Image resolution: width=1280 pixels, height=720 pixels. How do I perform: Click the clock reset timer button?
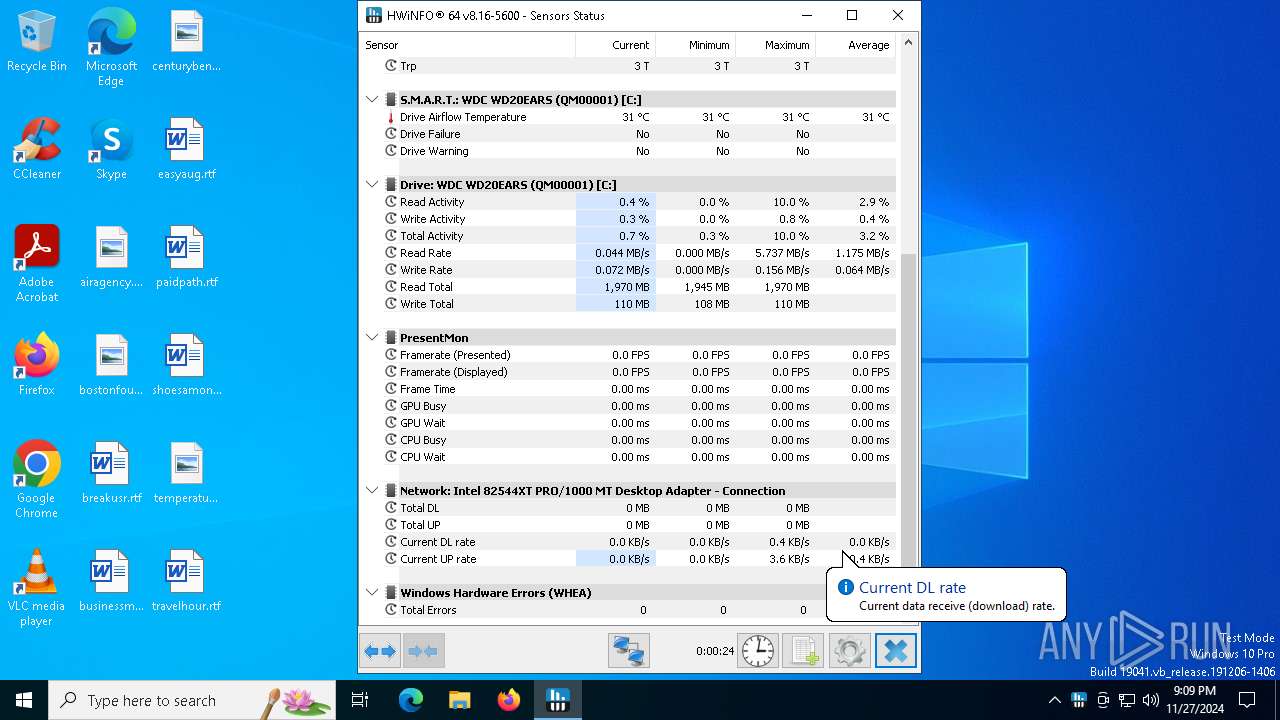tap(758, 651)
